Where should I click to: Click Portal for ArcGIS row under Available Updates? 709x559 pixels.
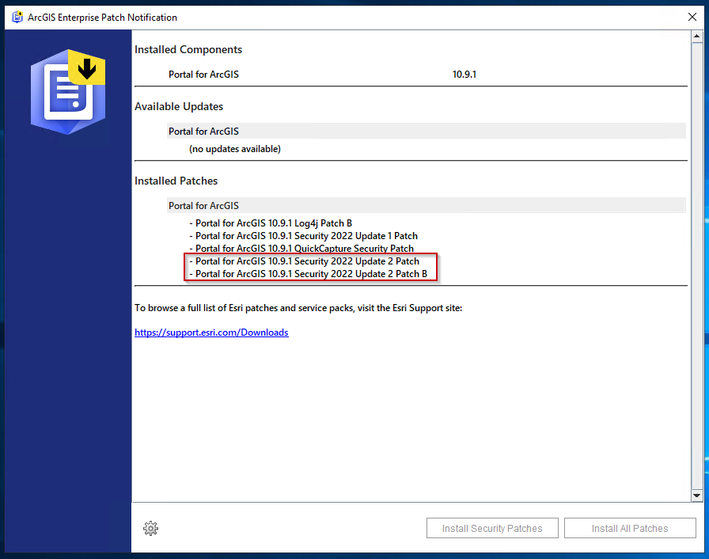click(x=426, y=131)
